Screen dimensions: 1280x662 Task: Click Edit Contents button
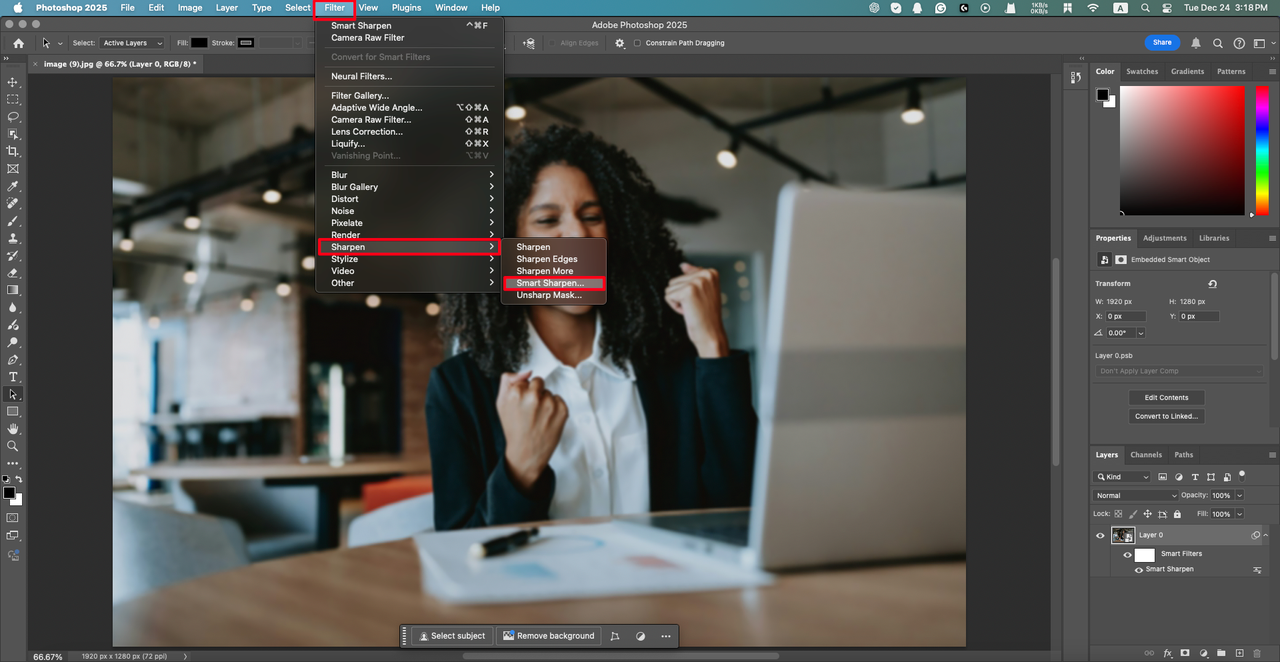pyautogui.click(x=1167, y=398)
